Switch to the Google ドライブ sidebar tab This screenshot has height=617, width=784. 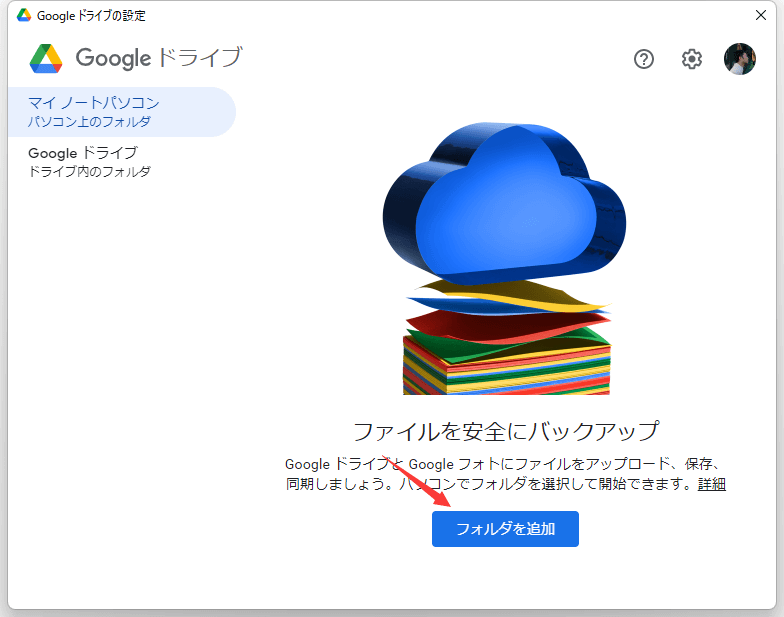(x=122, y=162)
